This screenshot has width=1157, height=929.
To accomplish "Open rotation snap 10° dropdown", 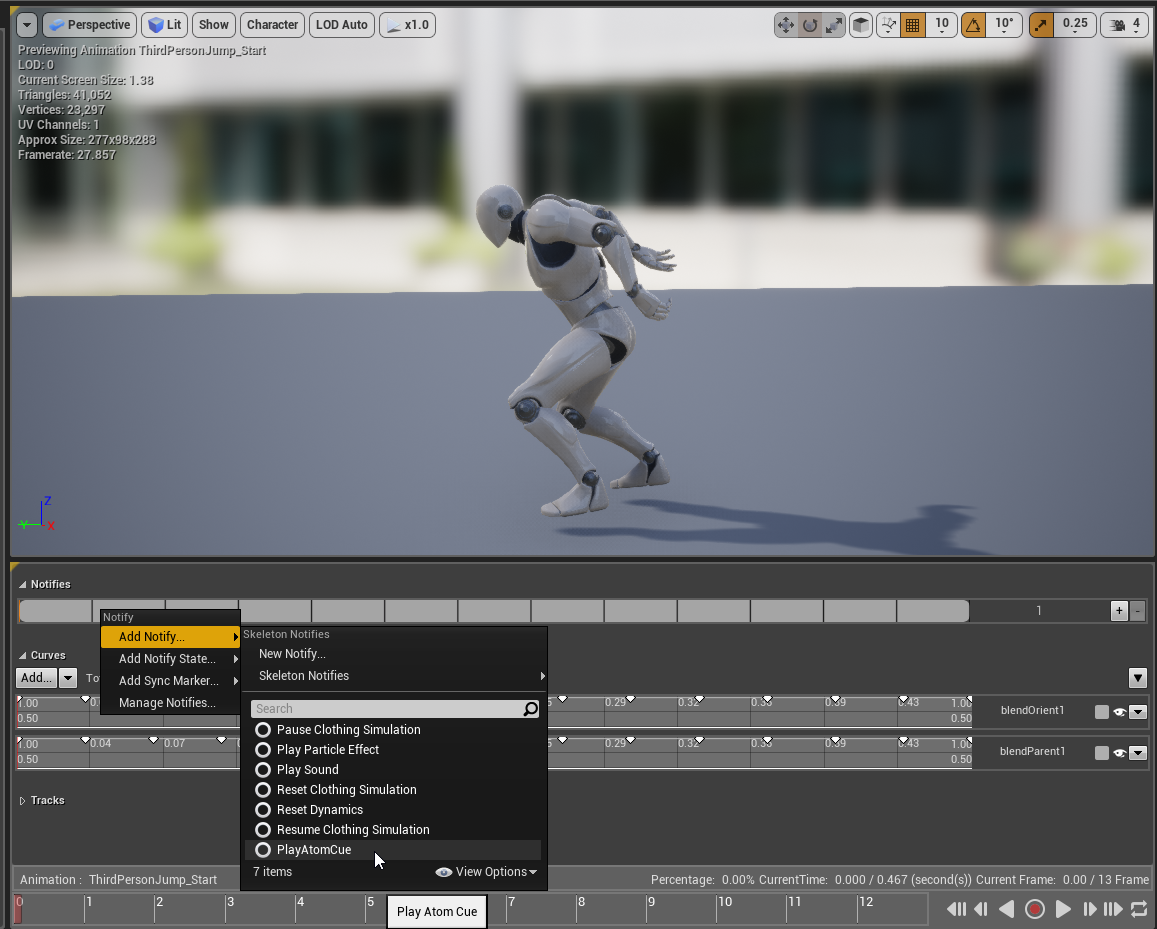I will point(1004,25).
